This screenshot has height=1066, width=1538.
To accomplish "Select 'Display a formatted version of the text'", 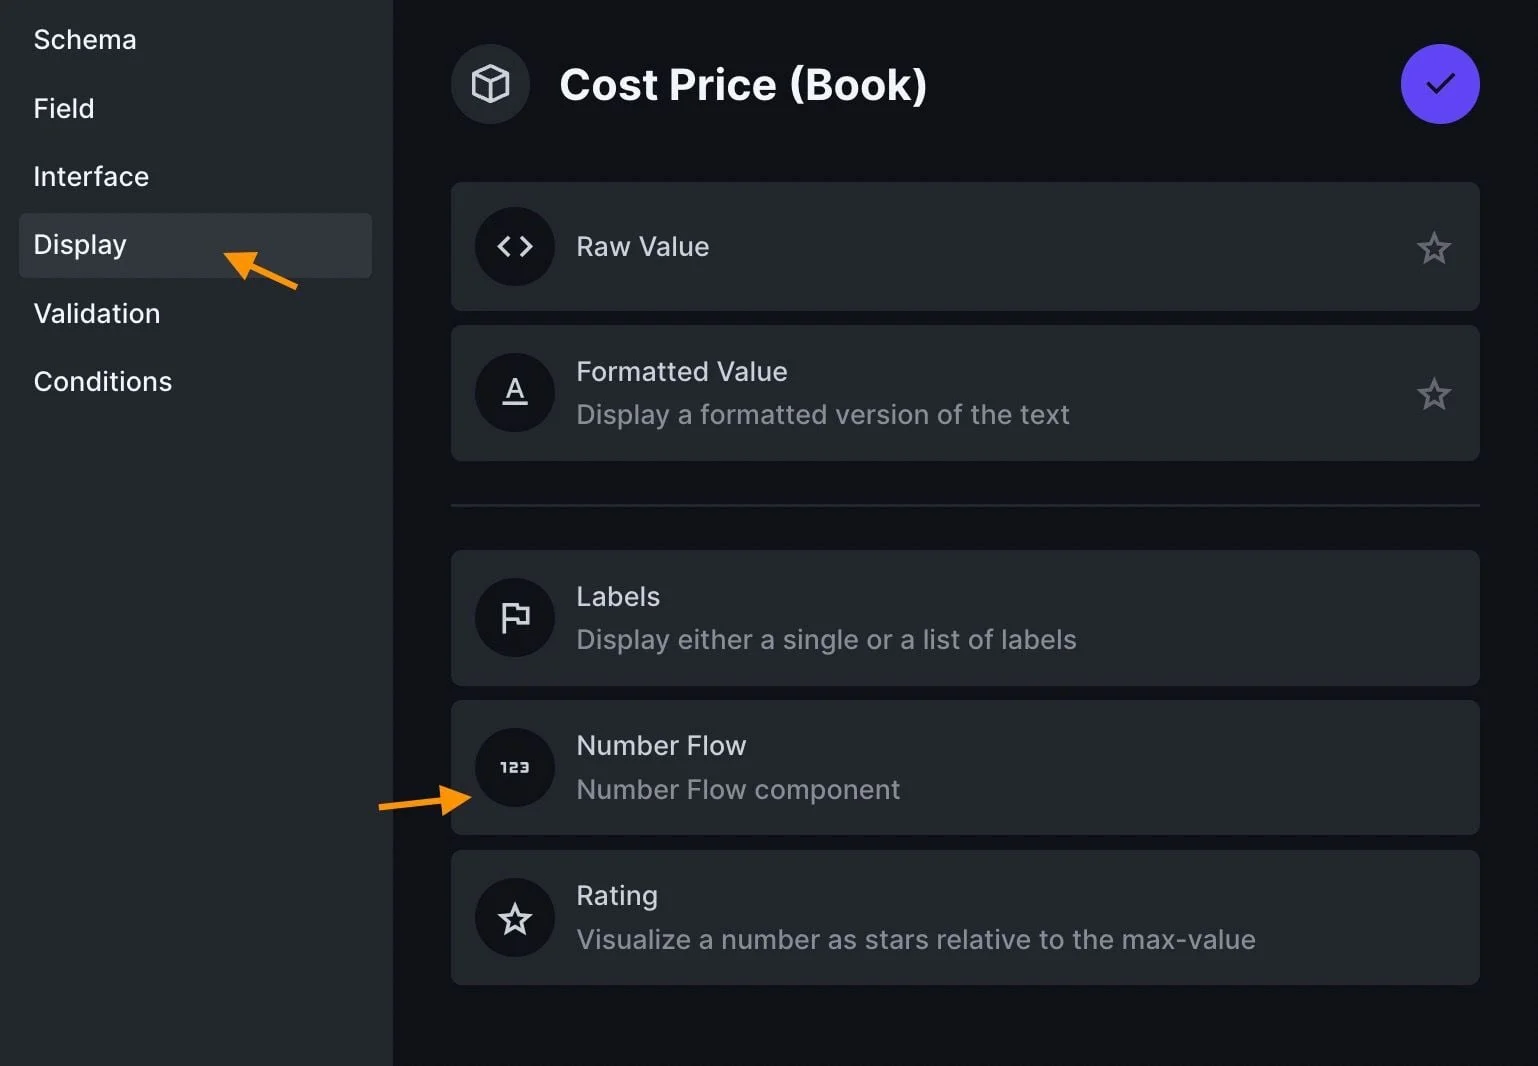I will [x=822, y=415].
